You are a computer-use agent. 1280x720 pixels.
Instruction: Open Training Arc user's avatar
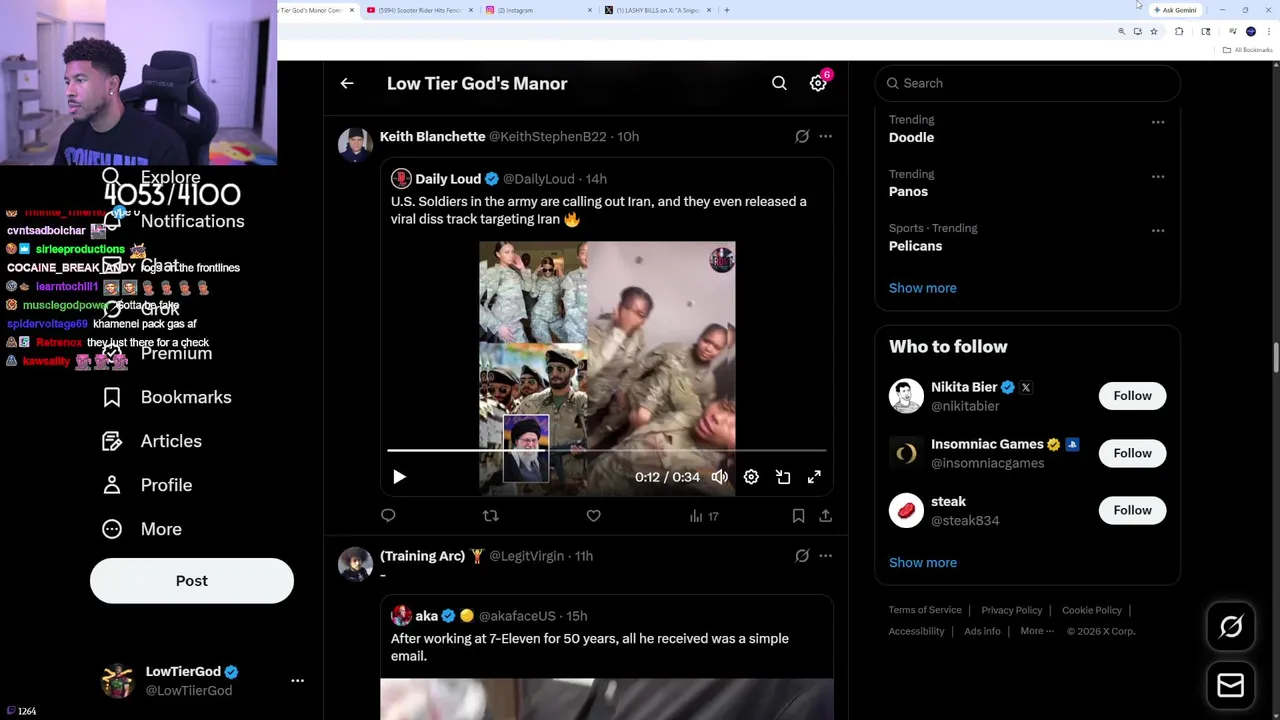pos(355,564)
